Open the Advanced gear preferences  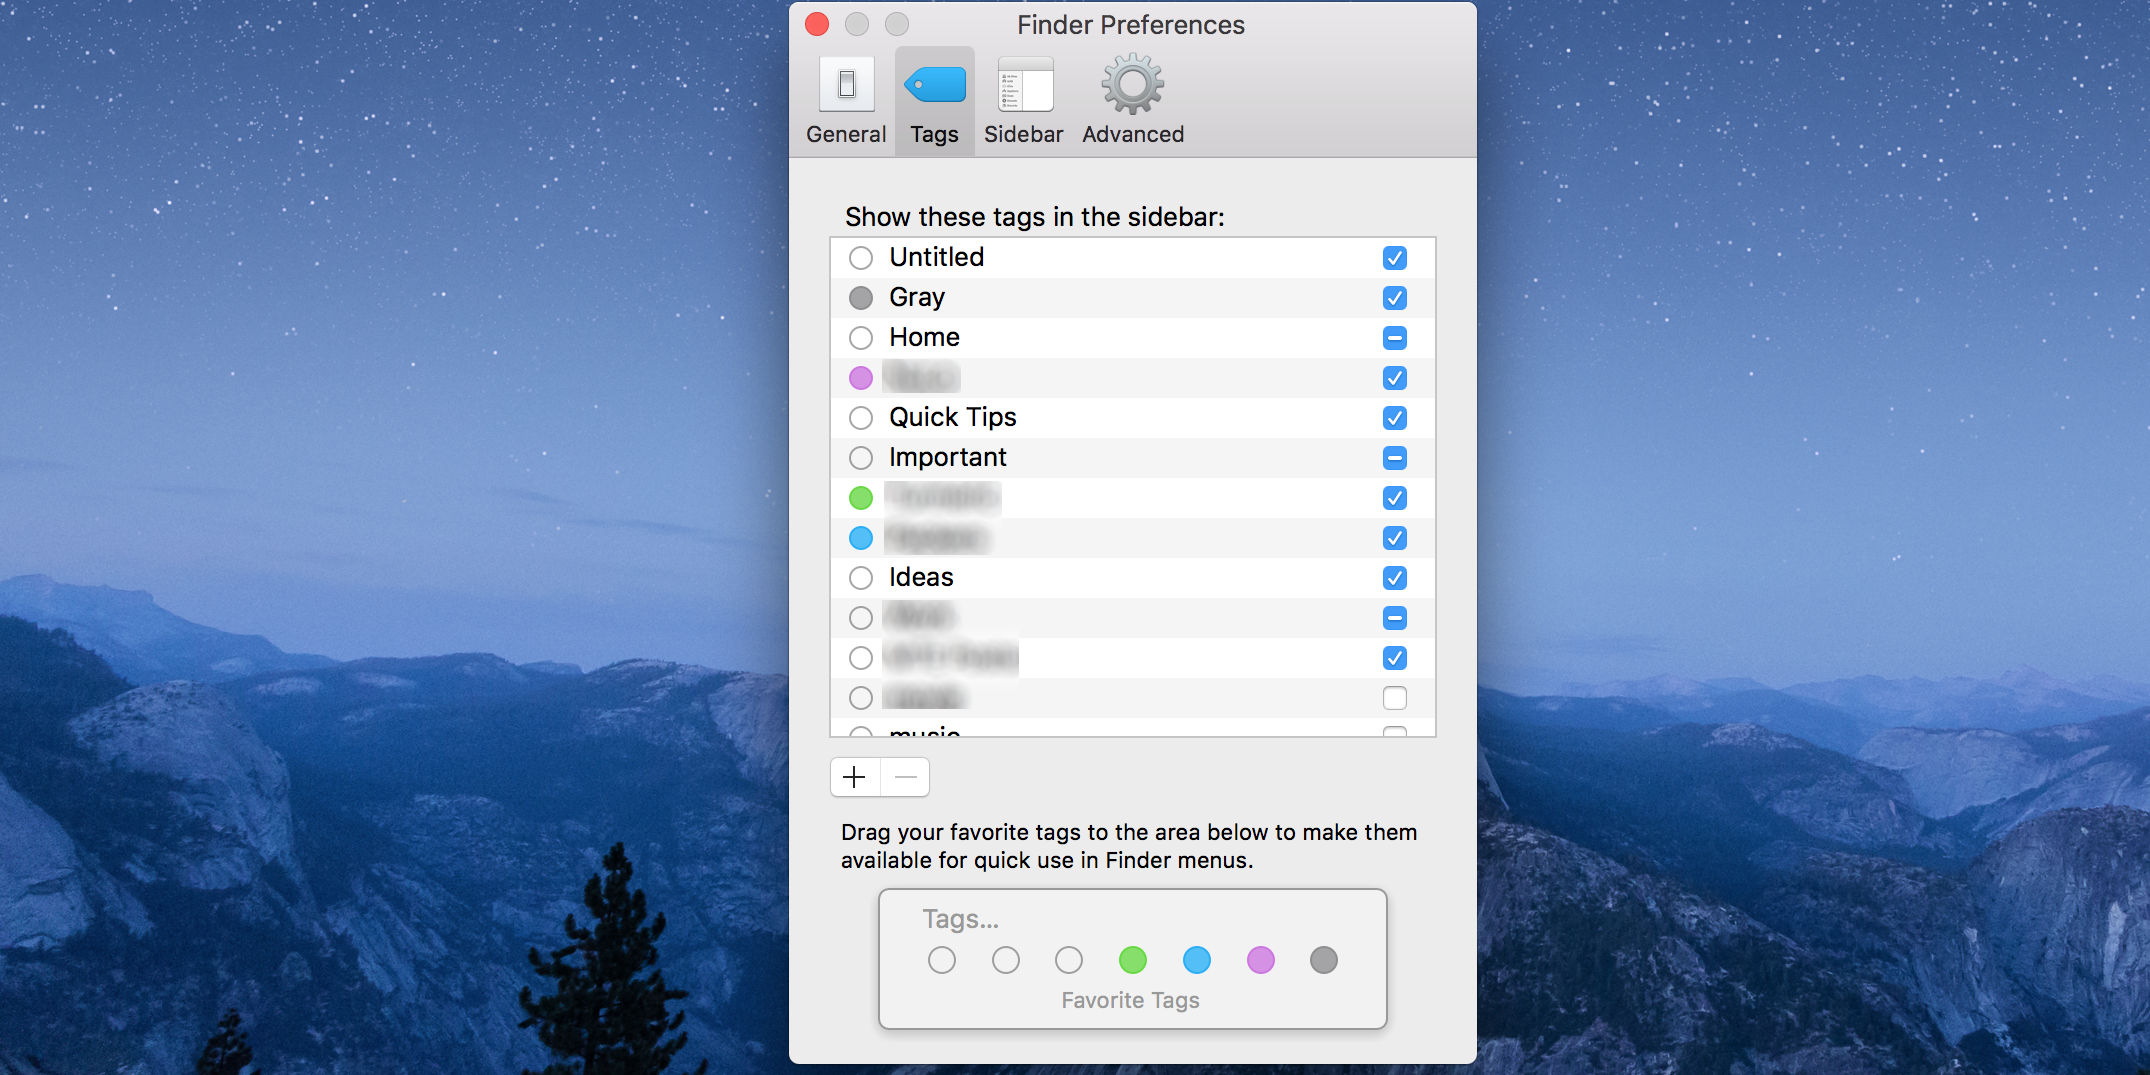(1132, 101)
